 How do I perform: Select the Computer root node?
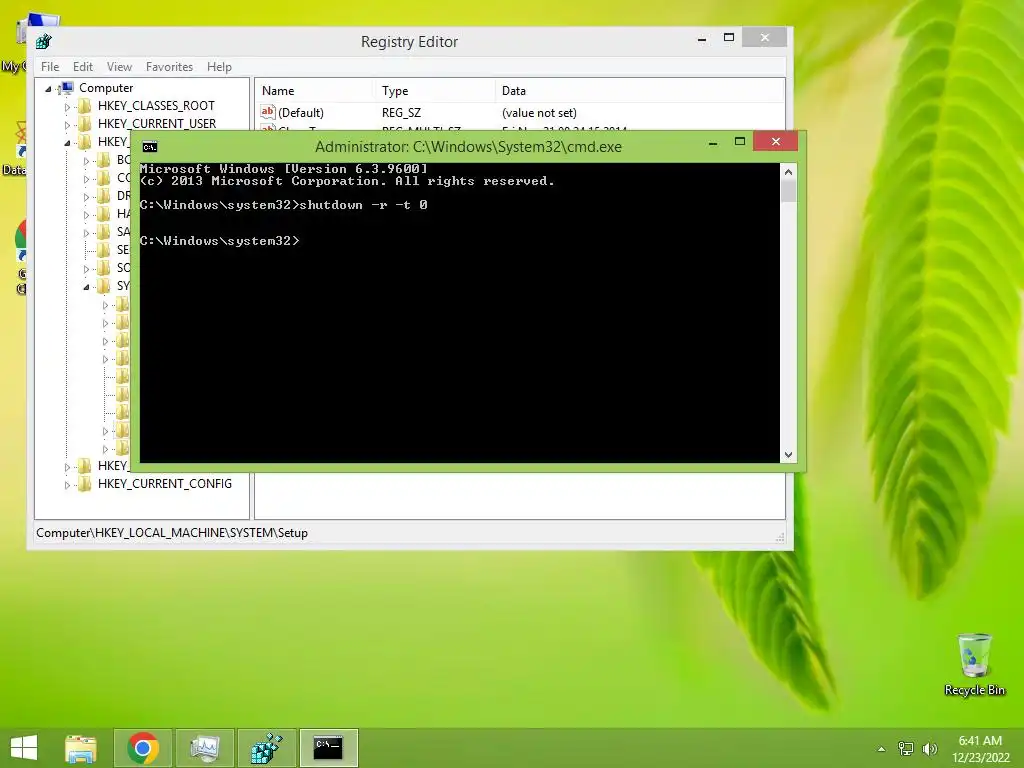(106, 88)
